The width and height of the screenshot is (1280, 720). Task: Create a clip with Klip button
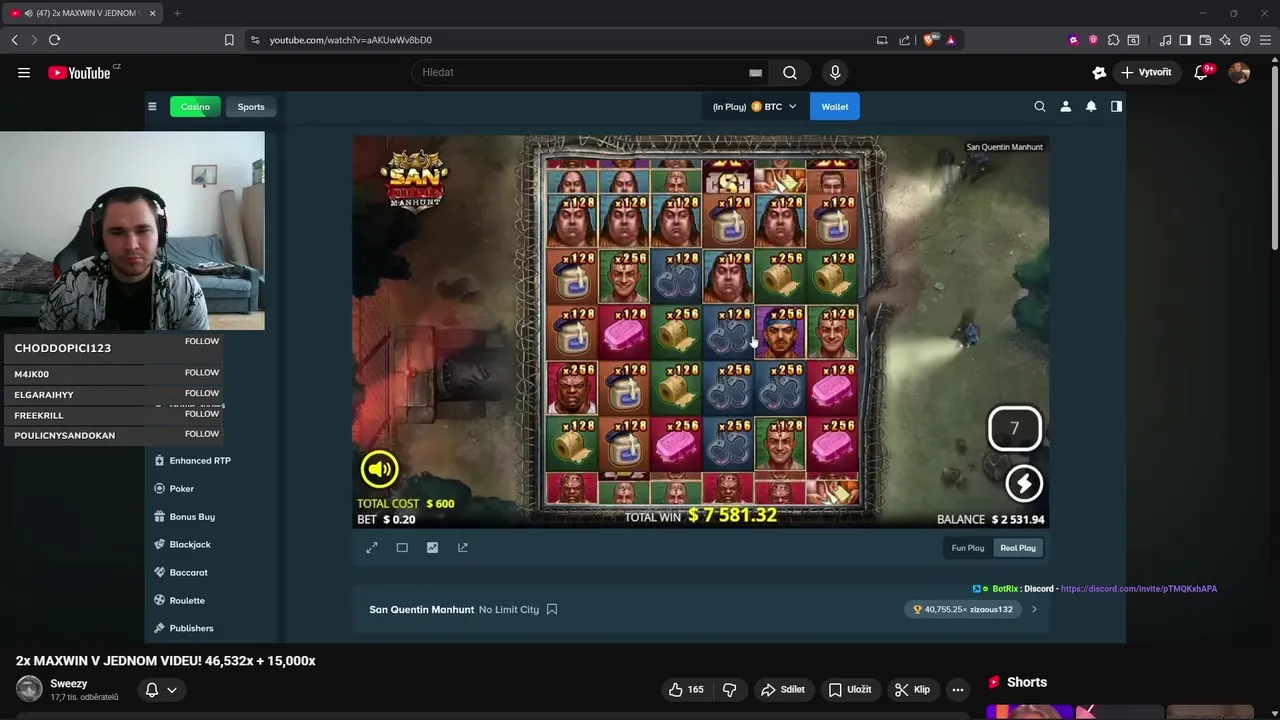point(912,689)
